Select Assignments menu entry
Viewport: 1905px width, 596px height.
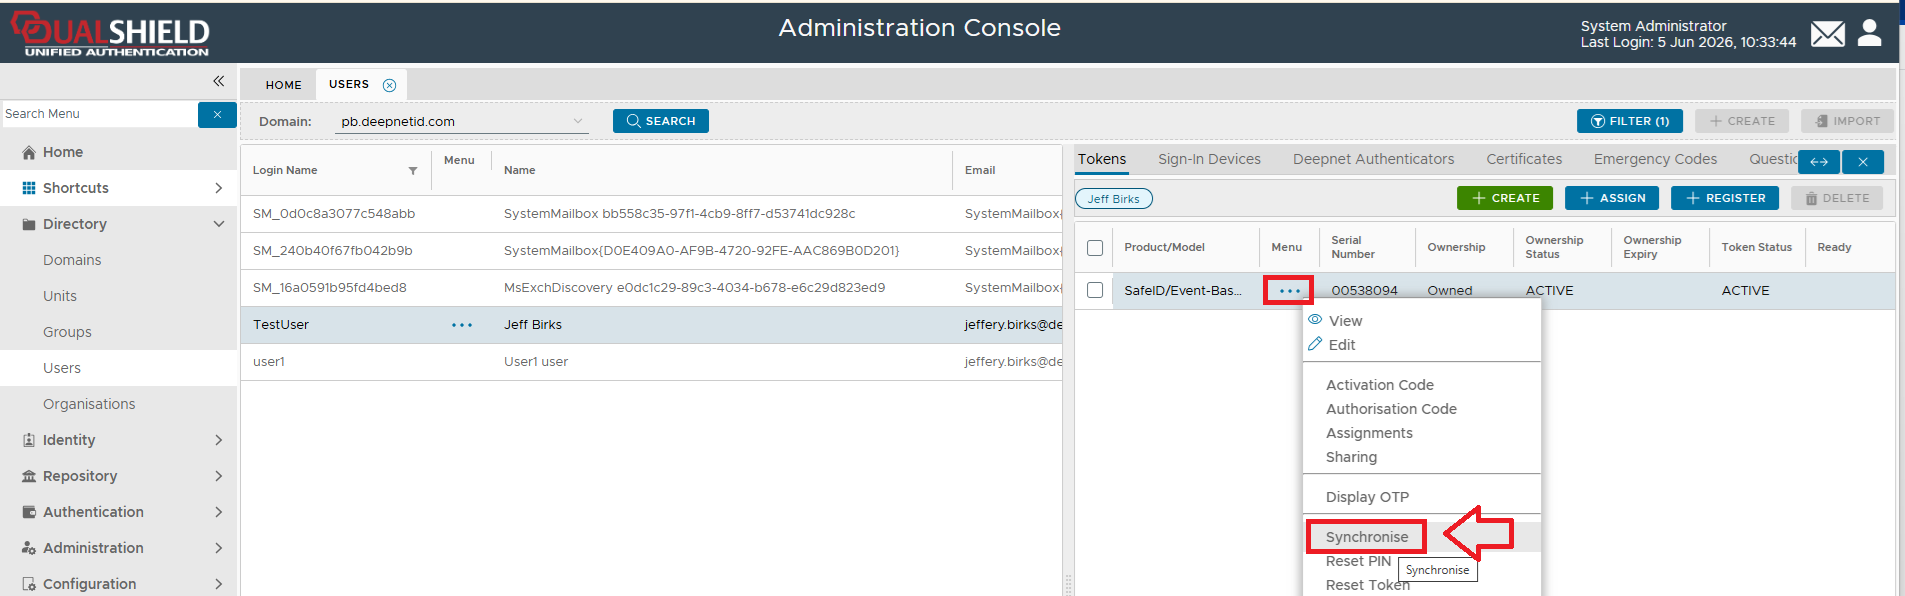[x=1369, y=433]
